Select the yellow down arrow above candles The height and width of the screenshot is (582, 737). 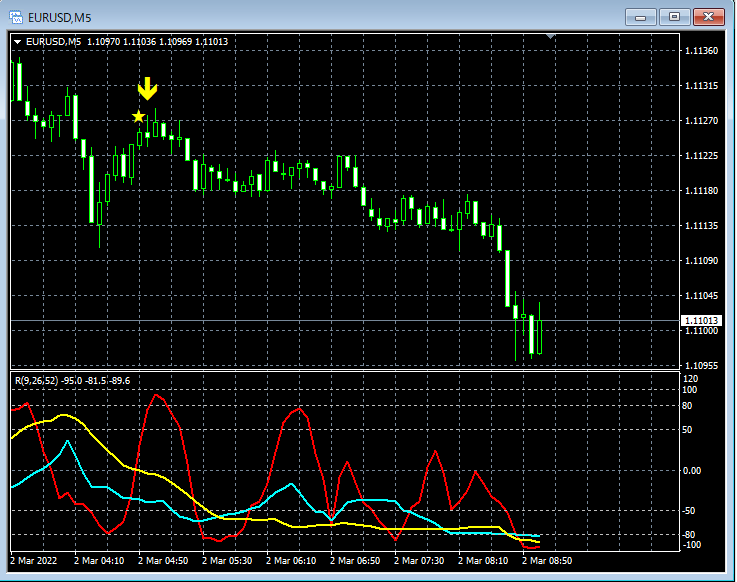[148, 89]
